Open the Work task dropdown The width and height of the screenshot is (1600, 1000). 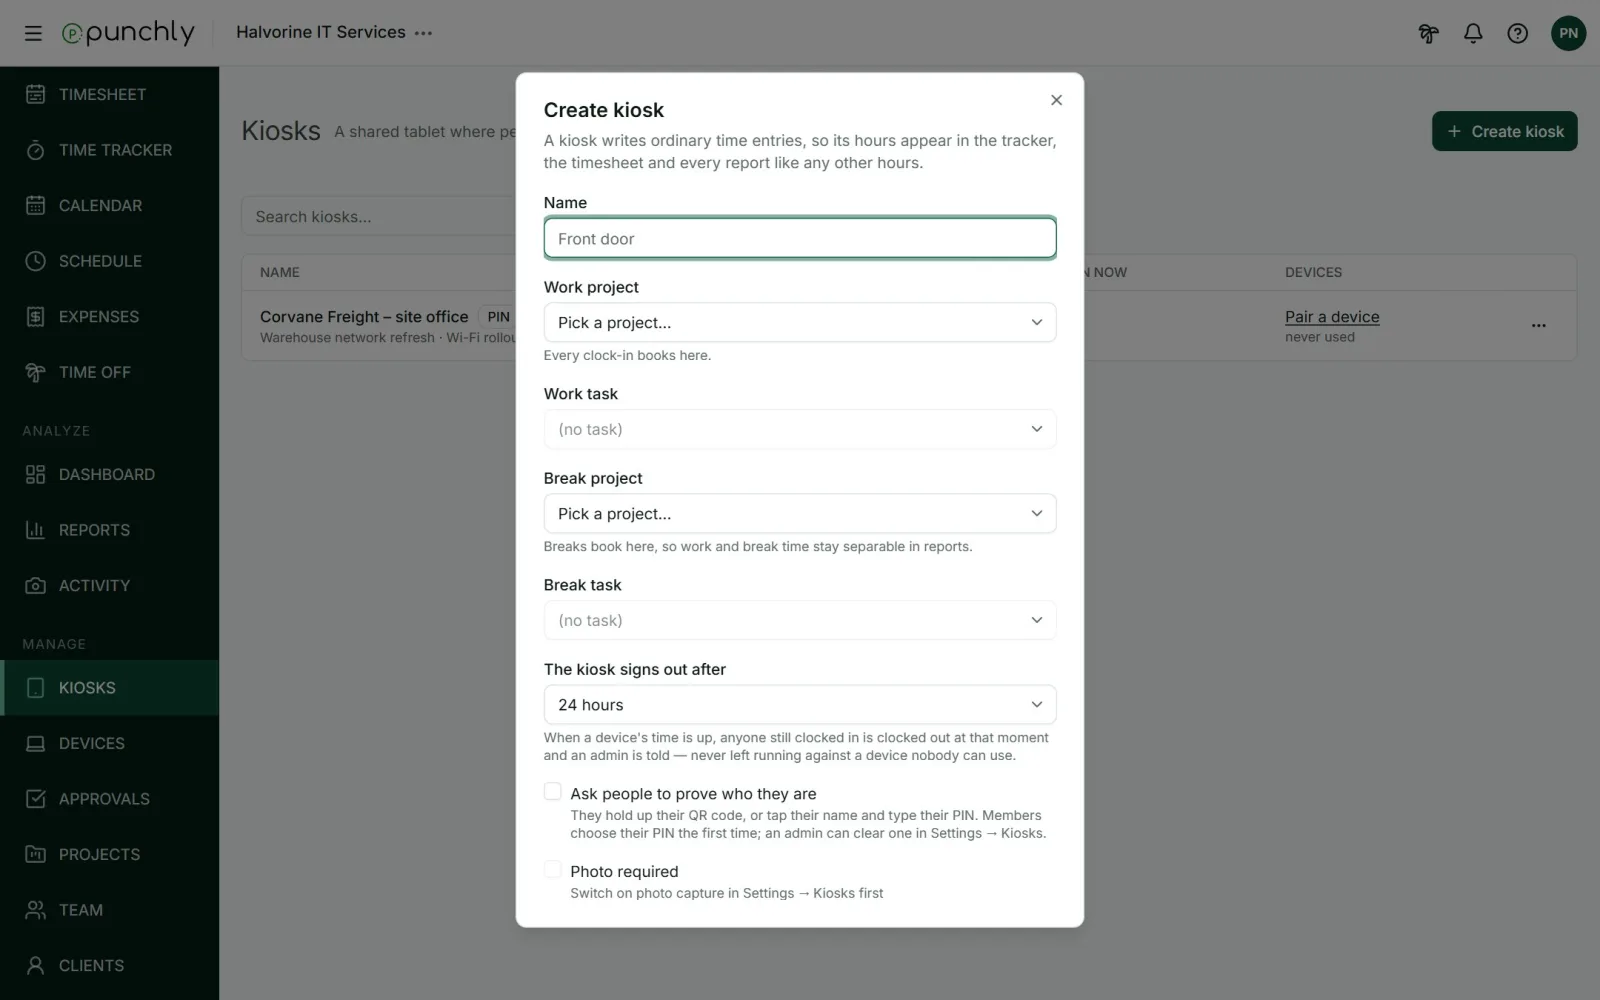[800, 429]
